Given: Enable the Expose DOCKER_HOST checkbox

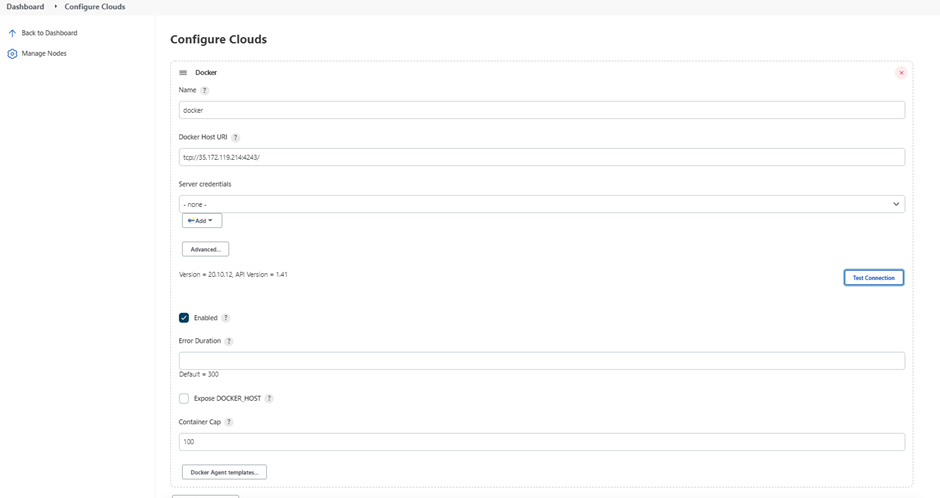Looking at the screenshot, I should (x=184, y=399).
